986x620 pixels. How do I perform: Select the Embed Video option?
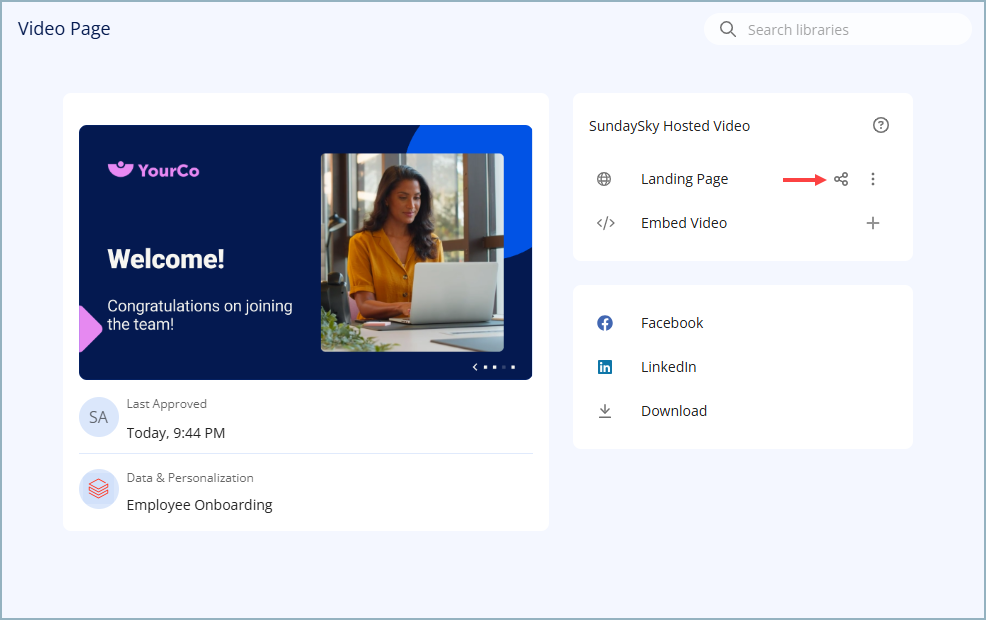[684, 223]
